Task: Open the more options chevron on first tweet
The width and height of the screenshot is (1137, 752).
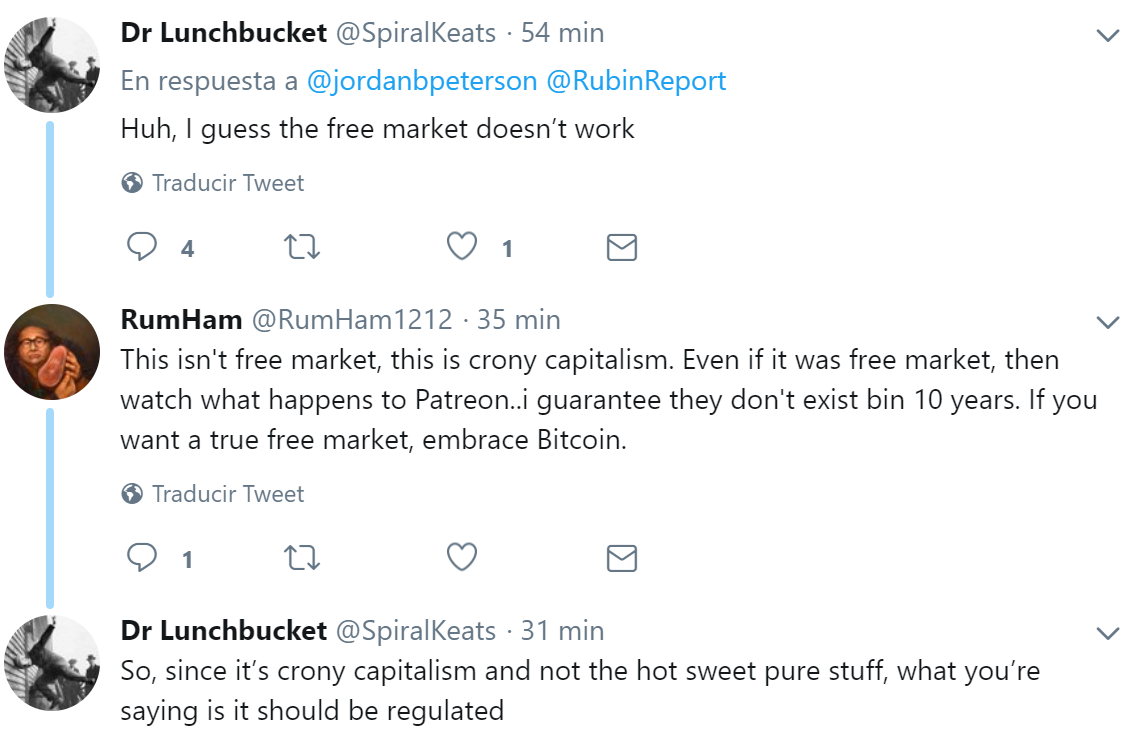Action: [1107, 36]
